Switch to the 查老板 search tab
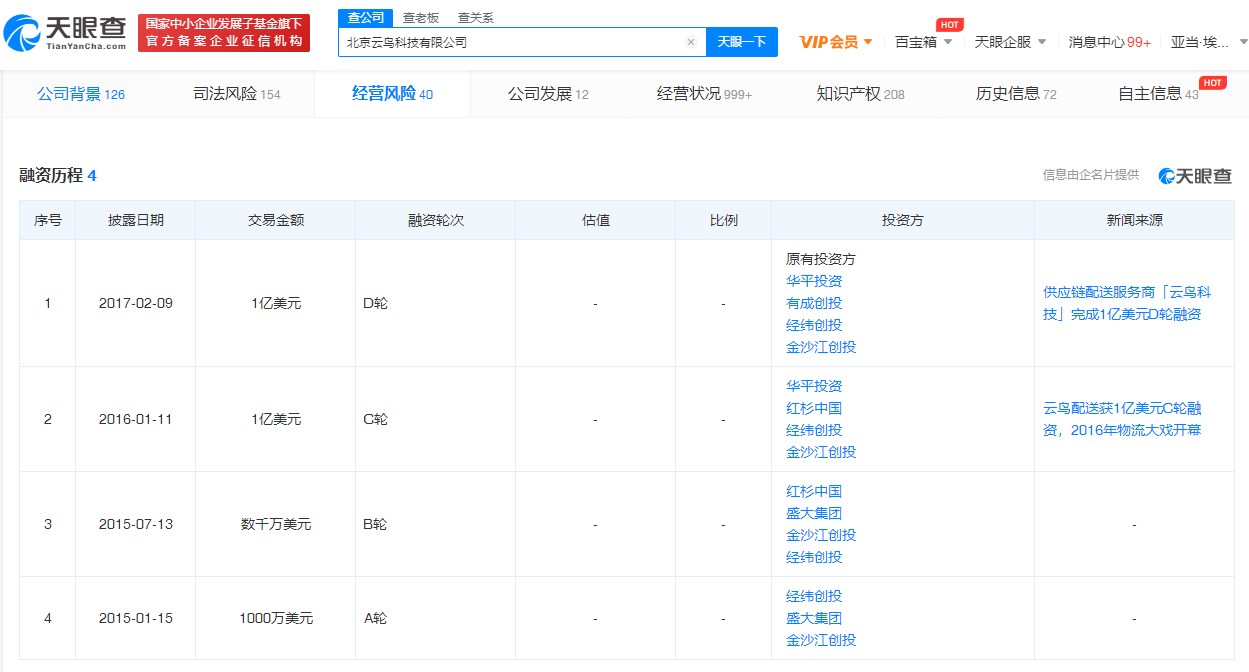 [x=421, y=18]
